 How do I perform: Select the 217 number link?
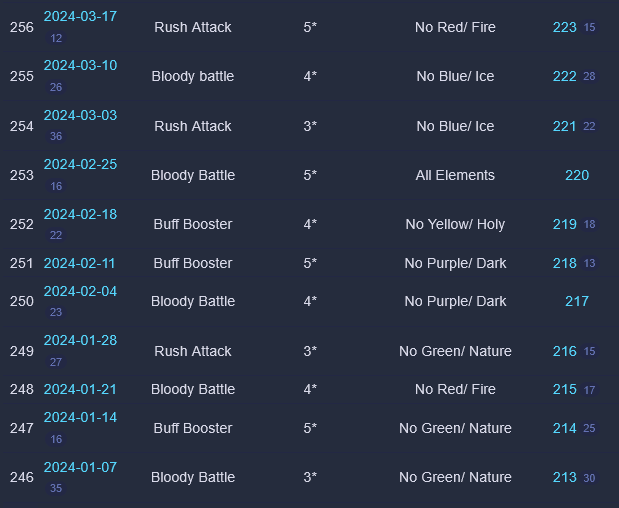577,301
